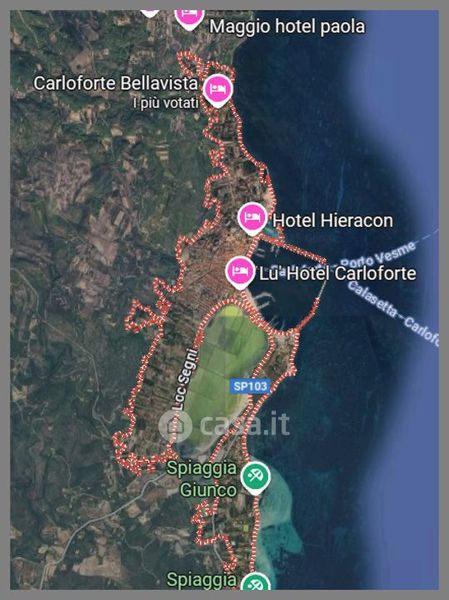Viewport: 449px width, 600px height.
Task: Open the Maggio hotel paola text label
Action: coord(287,27)
